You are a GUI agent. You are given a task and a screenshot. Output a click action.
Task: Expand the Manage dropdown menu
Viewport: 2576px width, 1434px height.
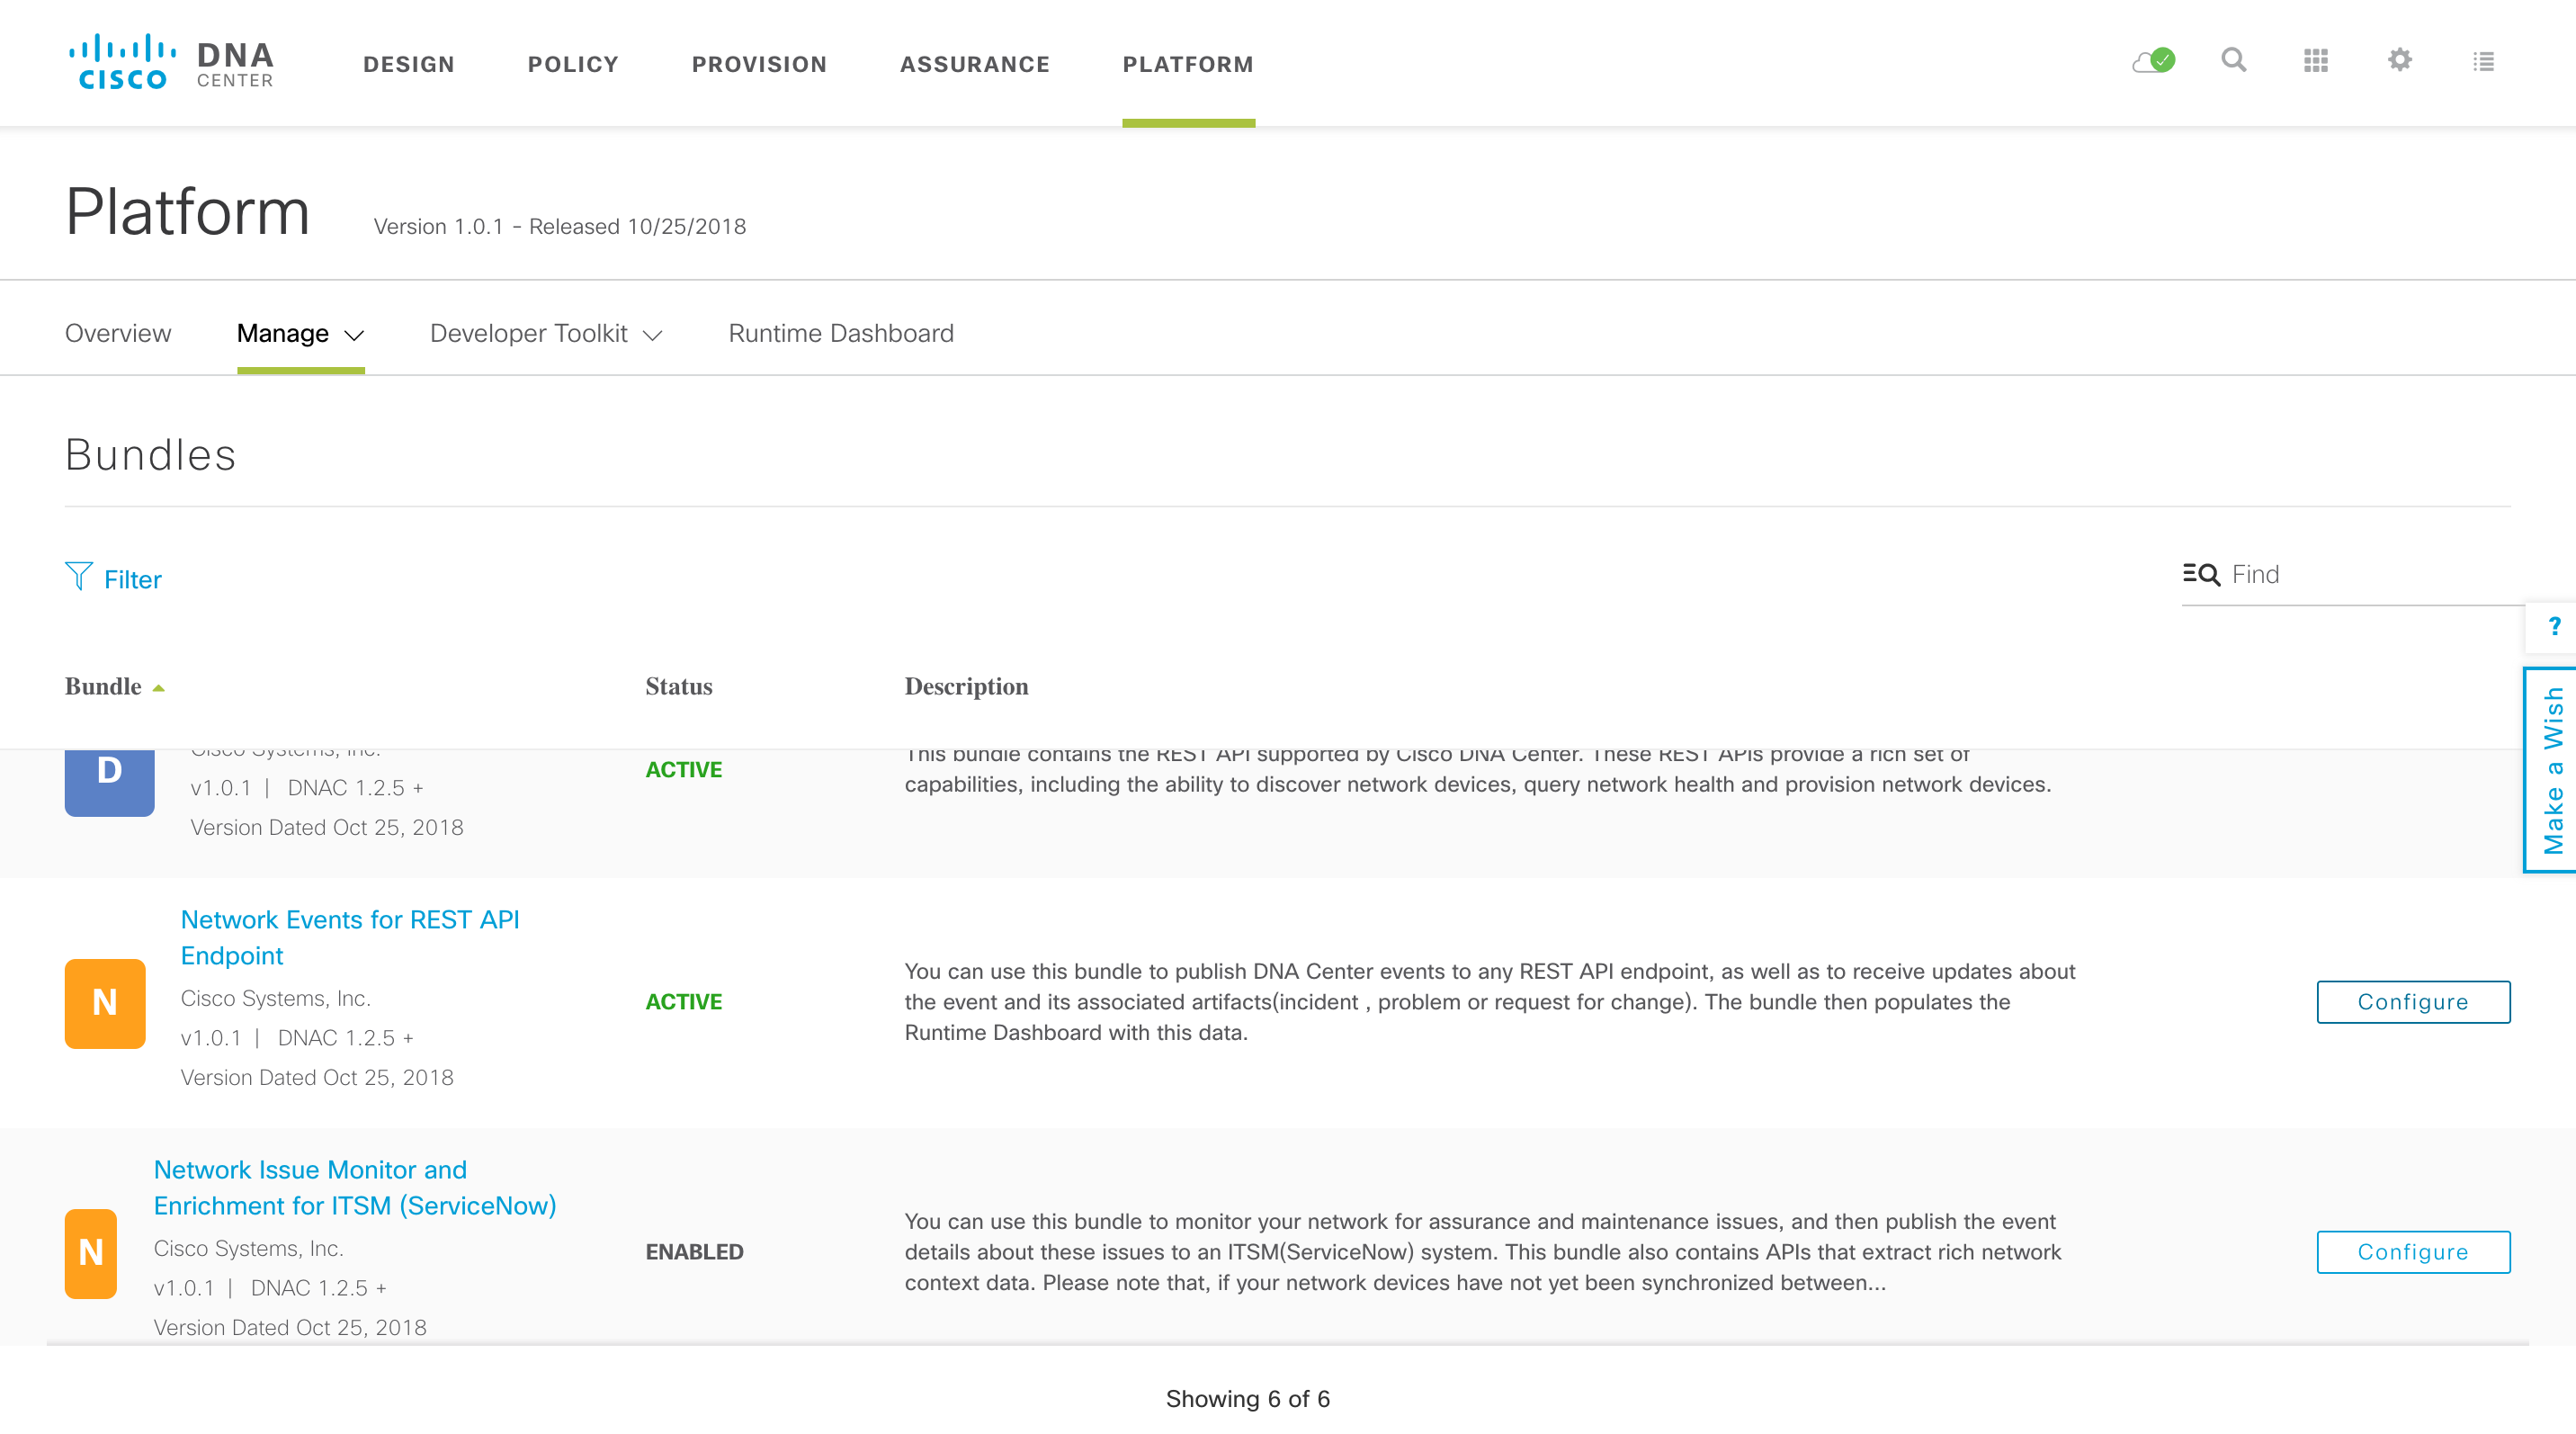[300, 333]
